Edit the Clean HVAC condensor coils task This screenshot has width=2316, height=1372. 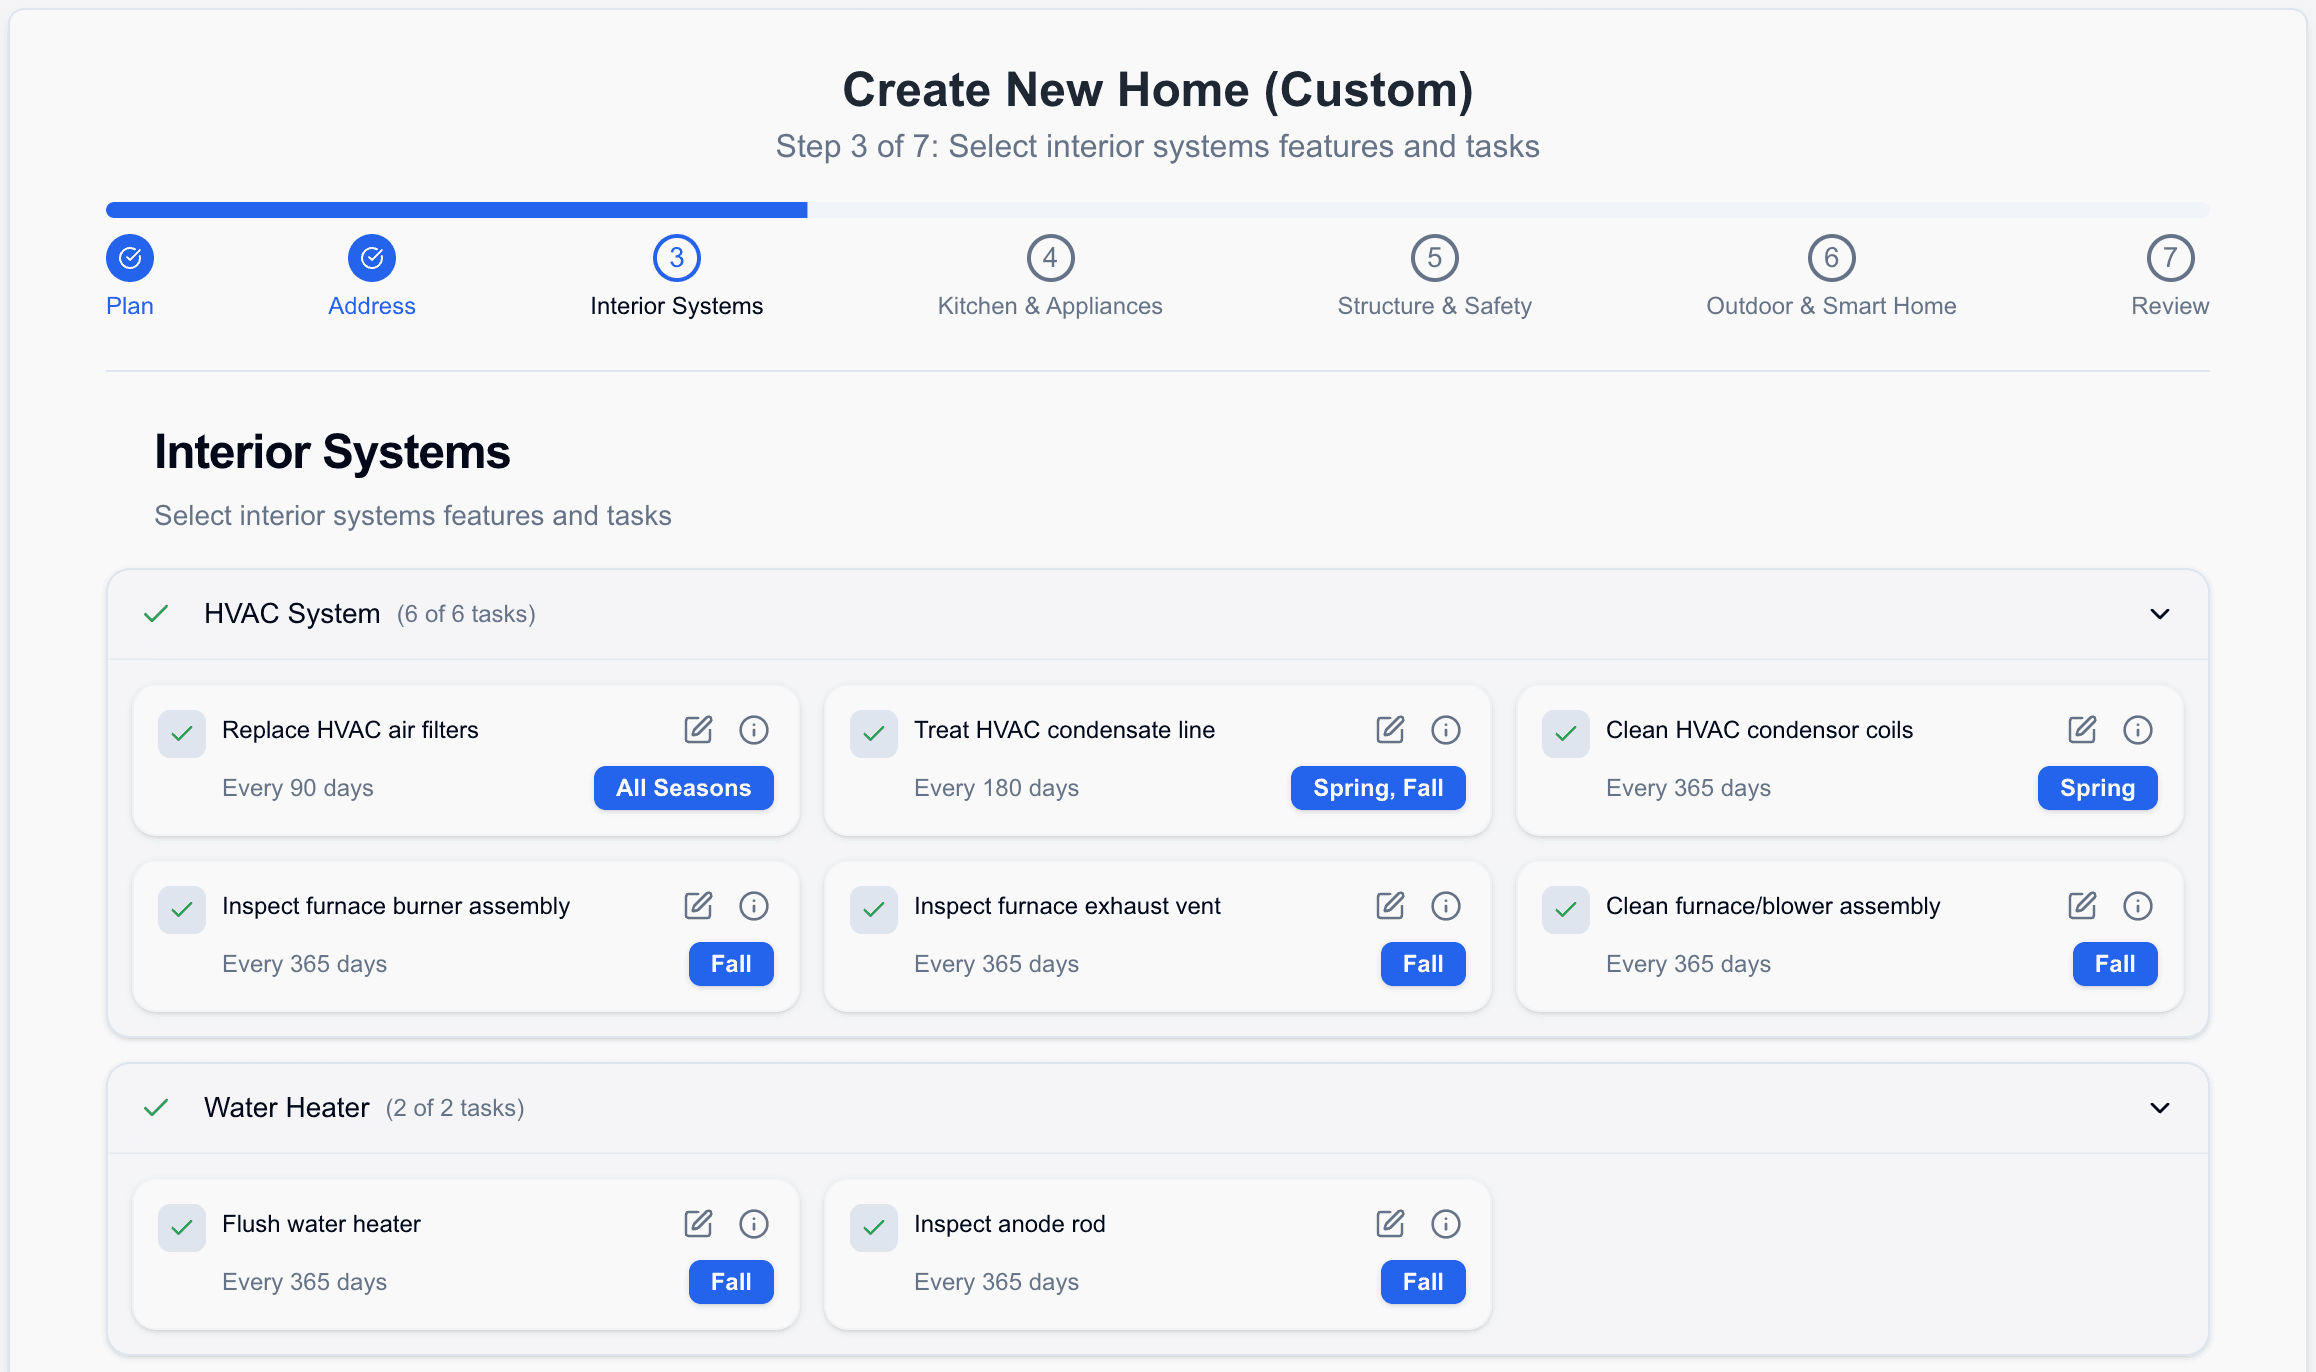point(2082,730)
